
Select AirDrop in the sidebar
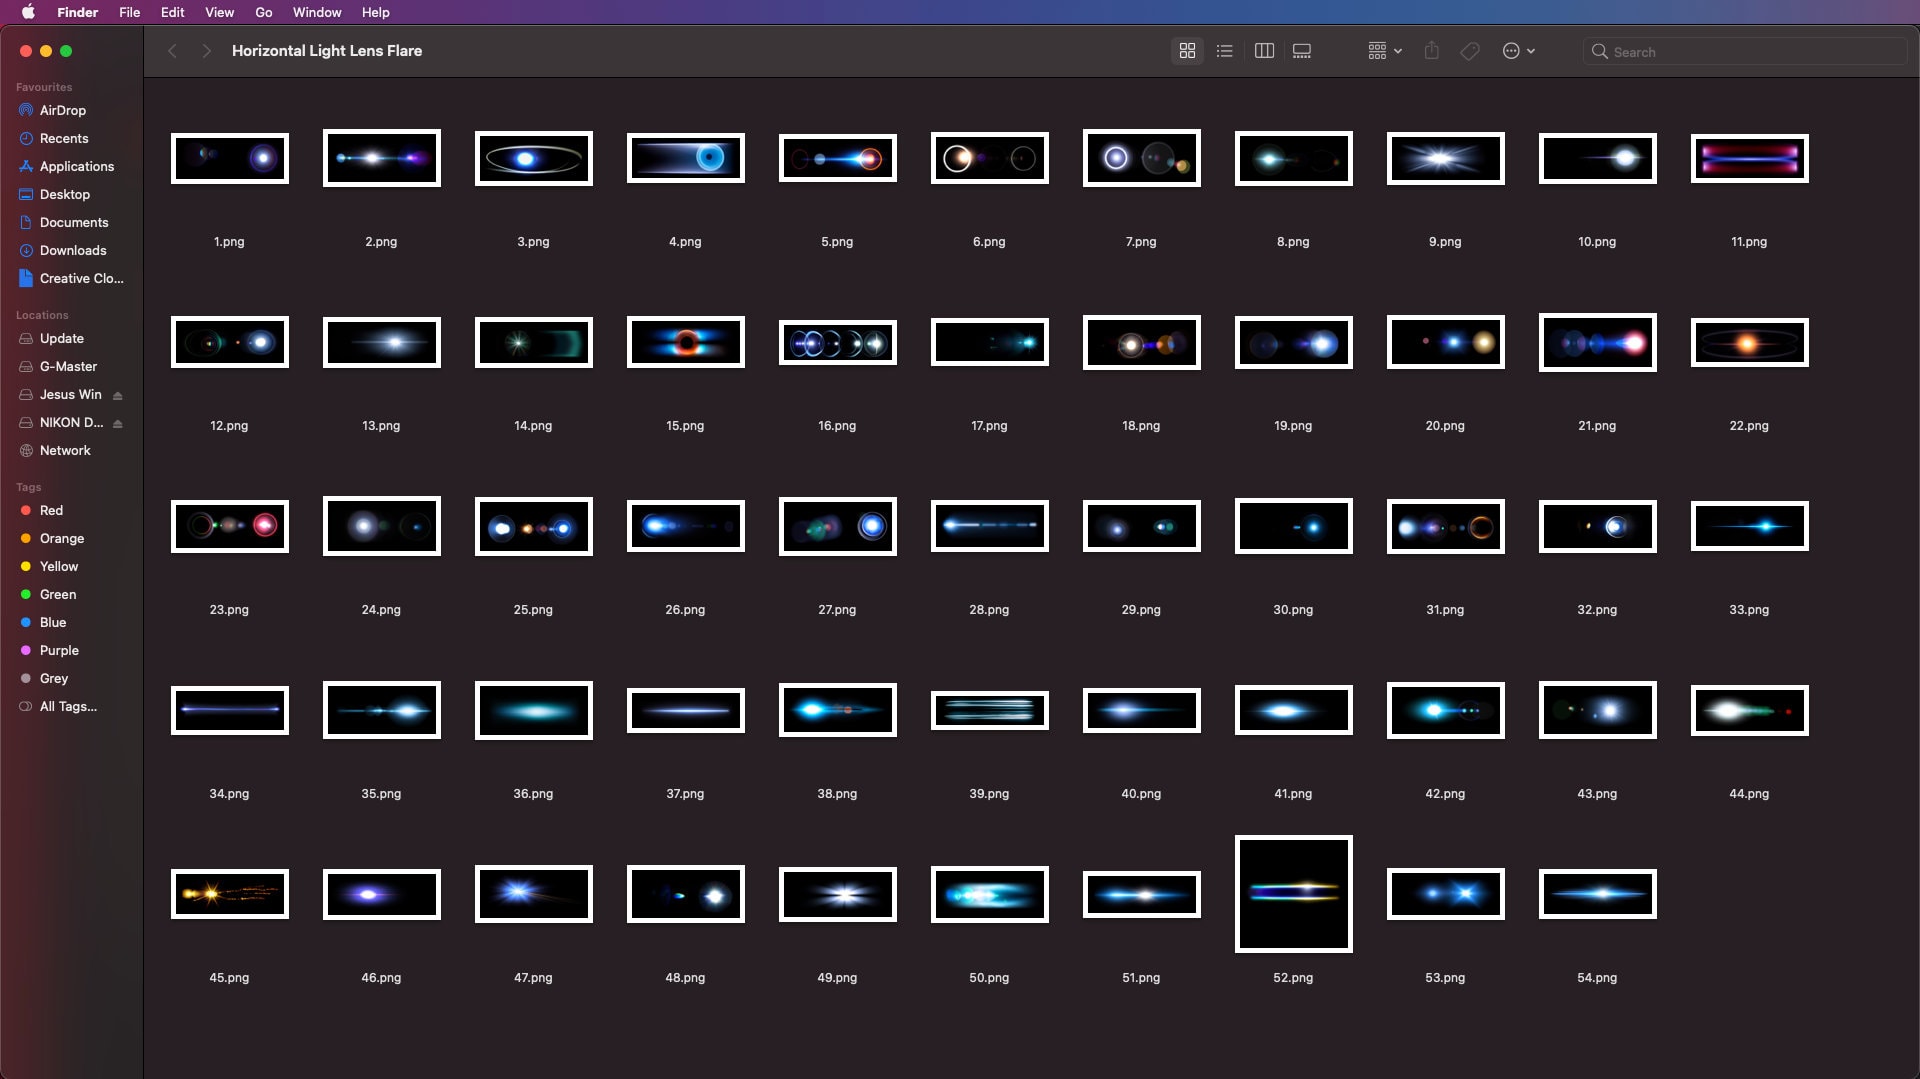[x=63, y=110]
